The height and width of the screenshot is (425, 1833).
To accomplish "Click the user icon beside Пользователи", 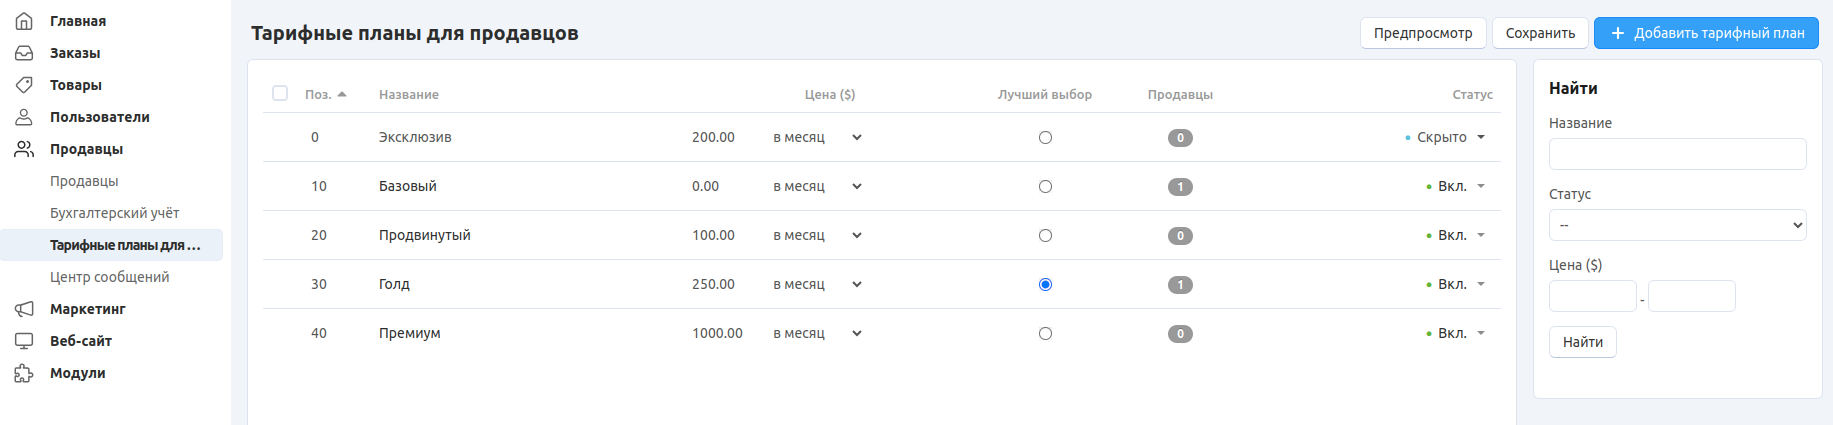I will click(x=24, y=117).
